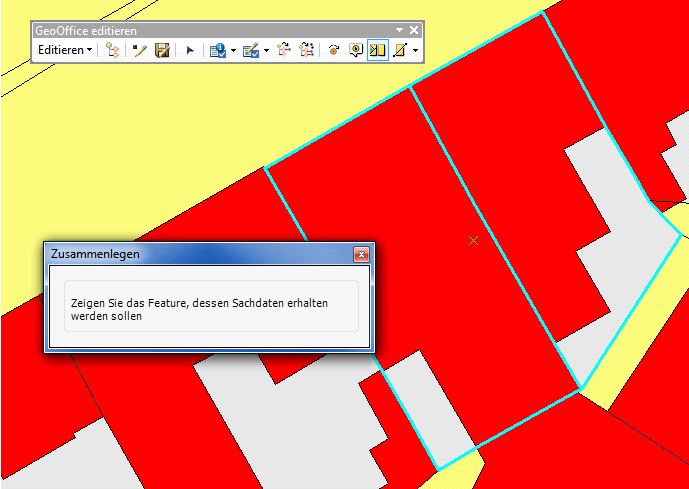Screen dimensions: 689x489
Task: Expand dropdown at right end of toolbar
Action: [415, 49]
